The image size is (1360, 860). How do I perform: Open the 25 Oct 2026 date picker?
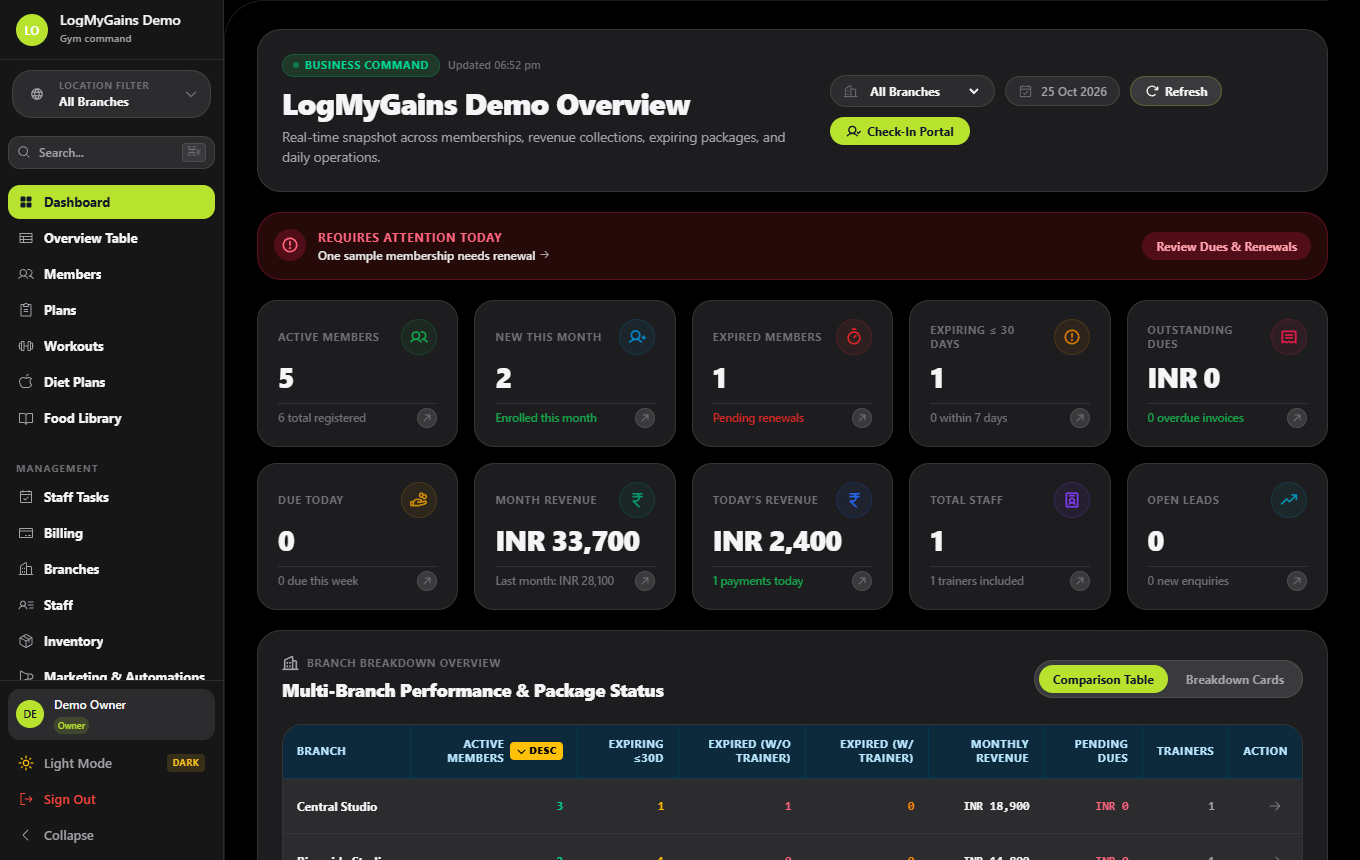coord(1064,91)
